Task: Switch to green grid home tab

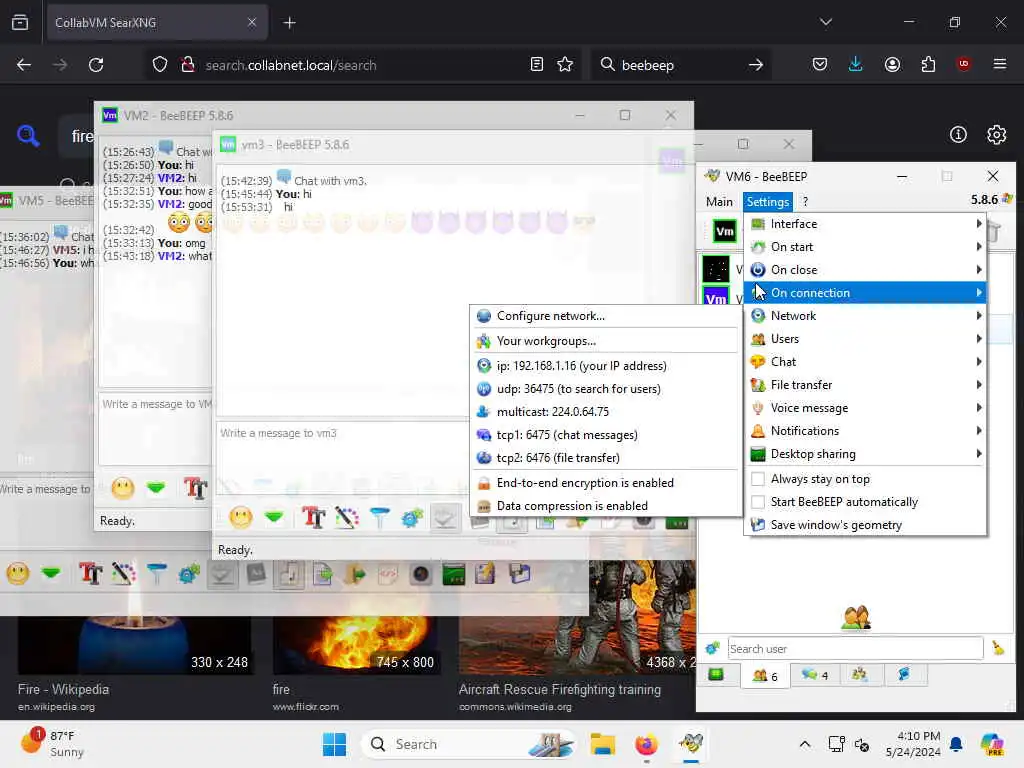Action: coord(716,675)
